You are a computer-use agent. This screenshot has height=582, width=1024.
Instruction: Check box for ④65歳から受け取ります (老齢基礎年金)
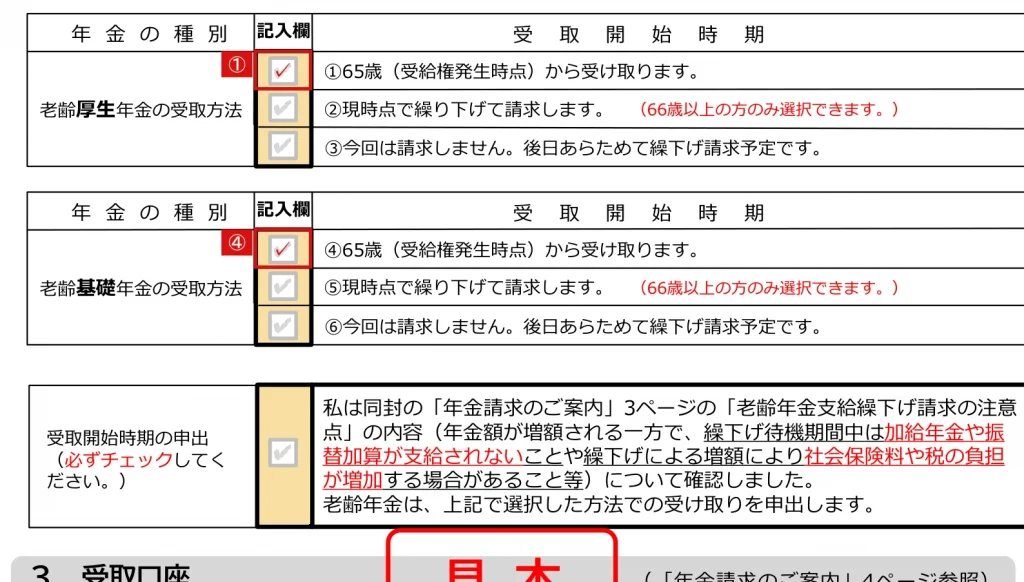pyautogui.click(x=282, y=249)
